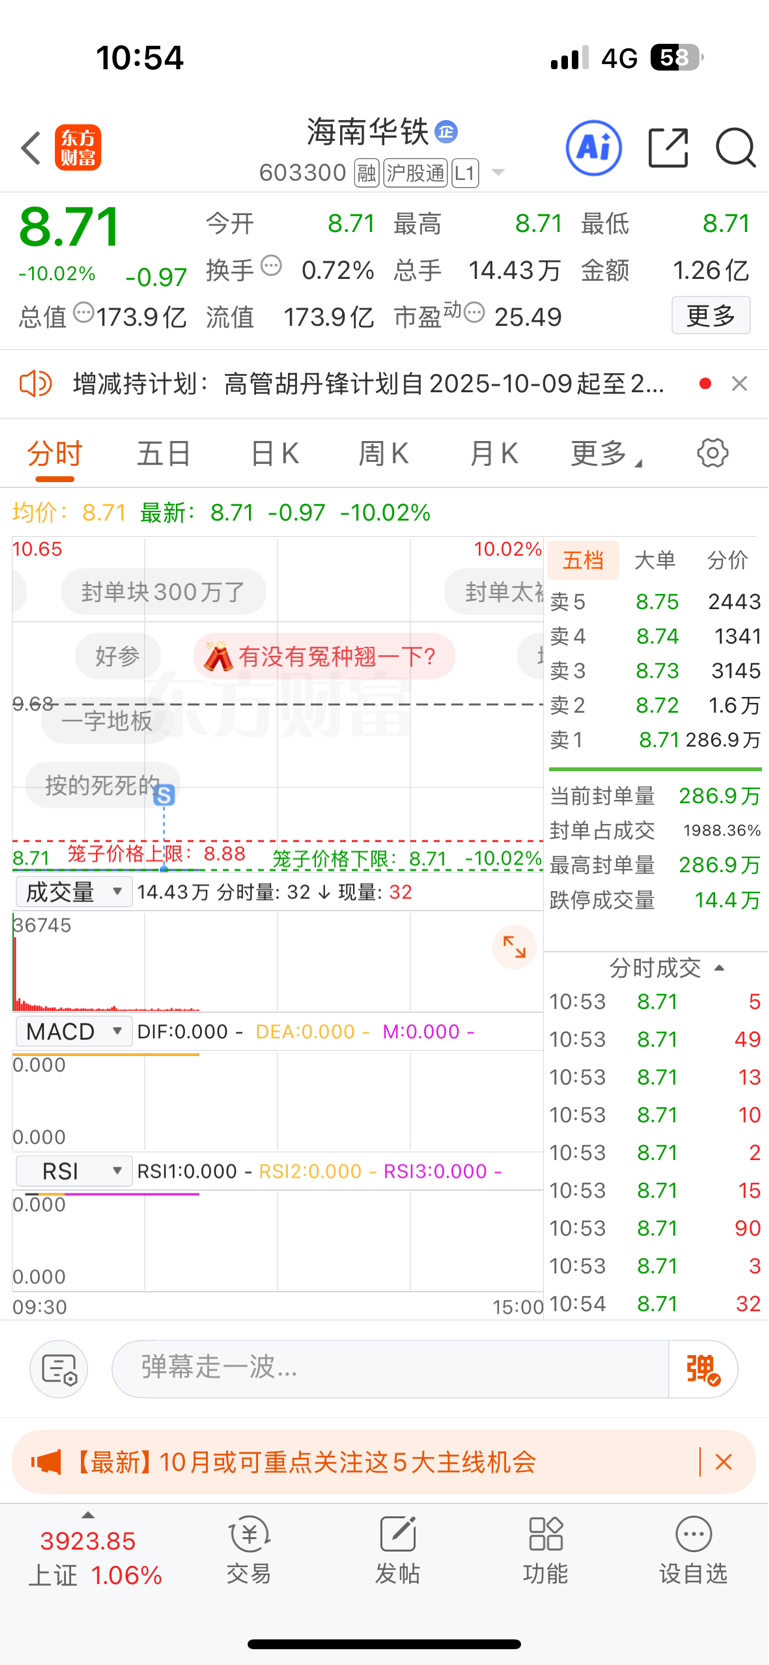Open the Ai assistant icon
Viewport: 769px width, 1665px height.
point(594,148)
